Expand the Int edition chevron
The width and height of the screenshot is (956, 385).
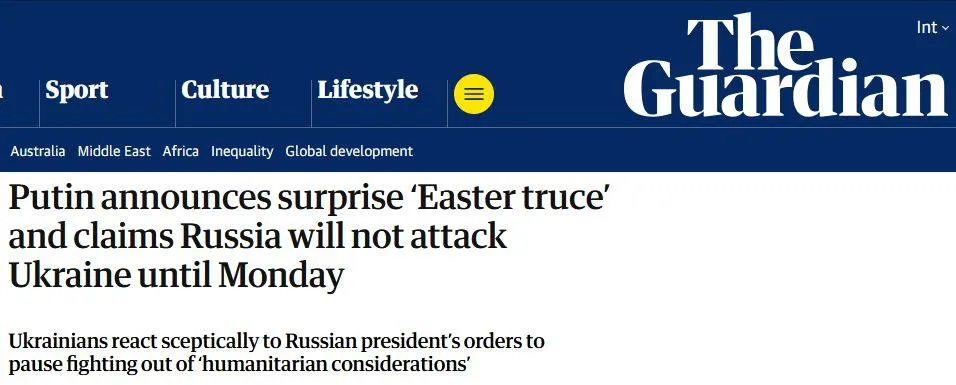[945, 28]
